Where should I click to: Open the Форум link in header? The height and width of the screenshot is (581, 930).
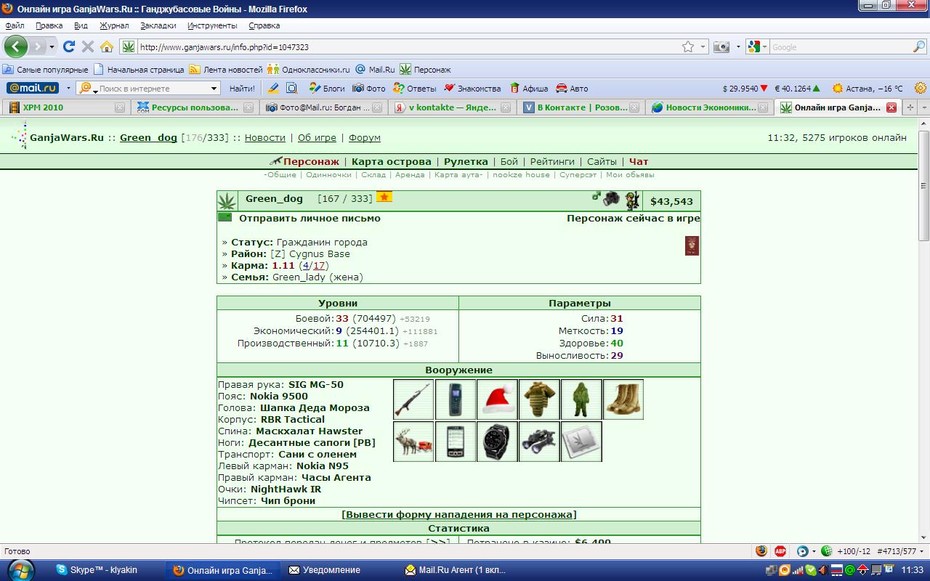click(x=364, y=138)
